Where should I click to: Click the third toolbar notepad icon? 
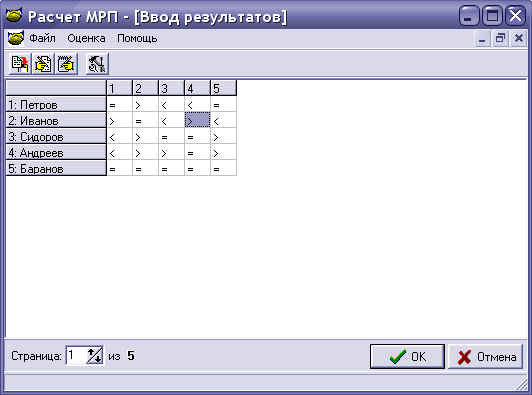66,63
